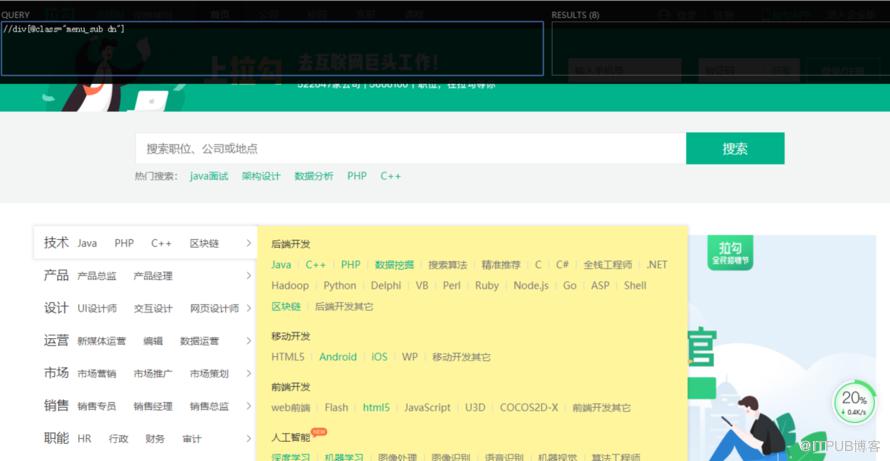This screenshot has height=461, width=890.
Task: Open the 市场推广 link
Action: click(153, 374)
